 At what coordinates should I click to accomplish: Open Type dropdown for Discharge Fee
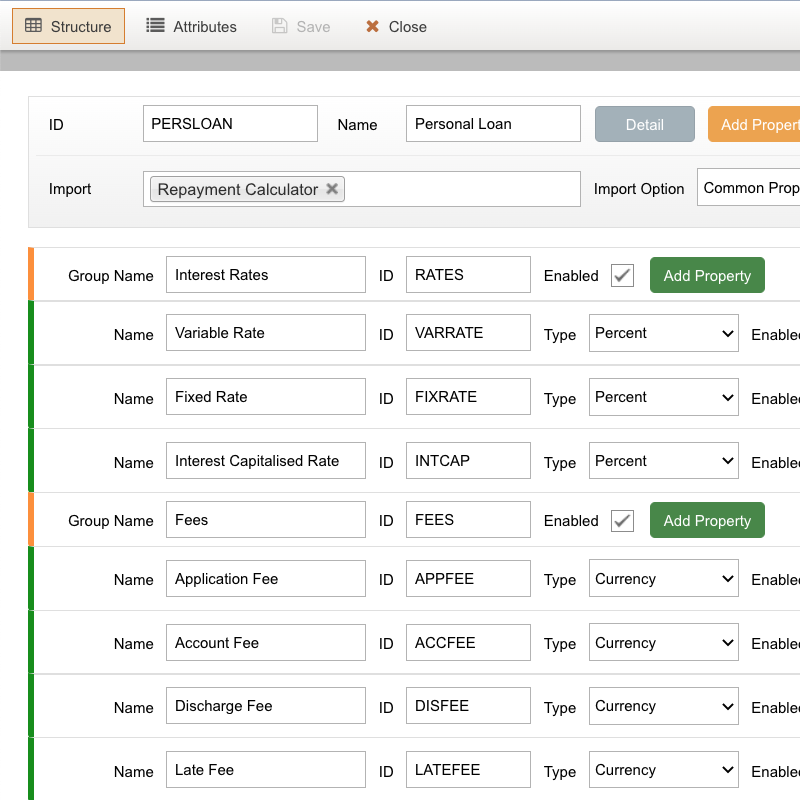tap(664, 706)
